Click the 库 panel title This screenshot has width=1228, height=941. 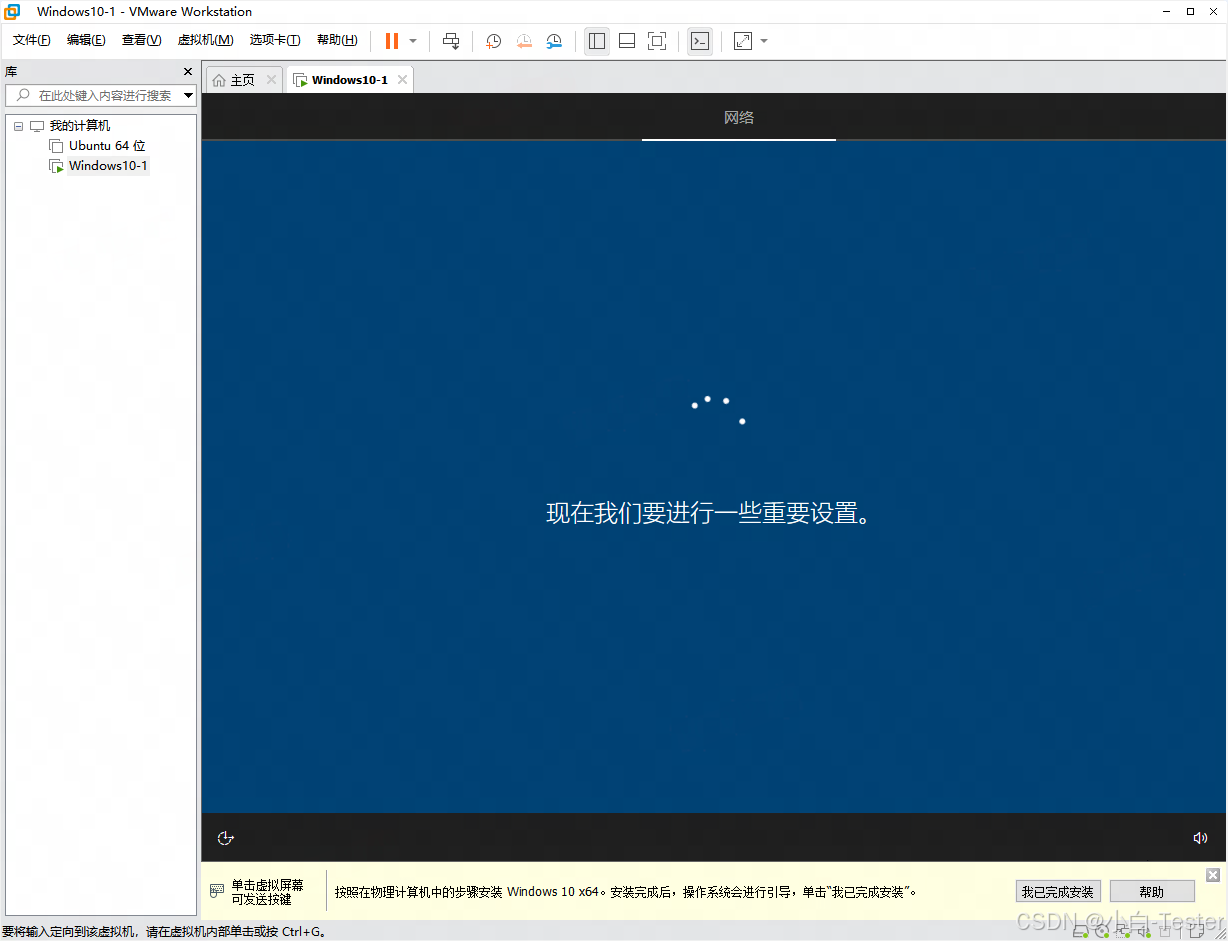coord(10,72)
